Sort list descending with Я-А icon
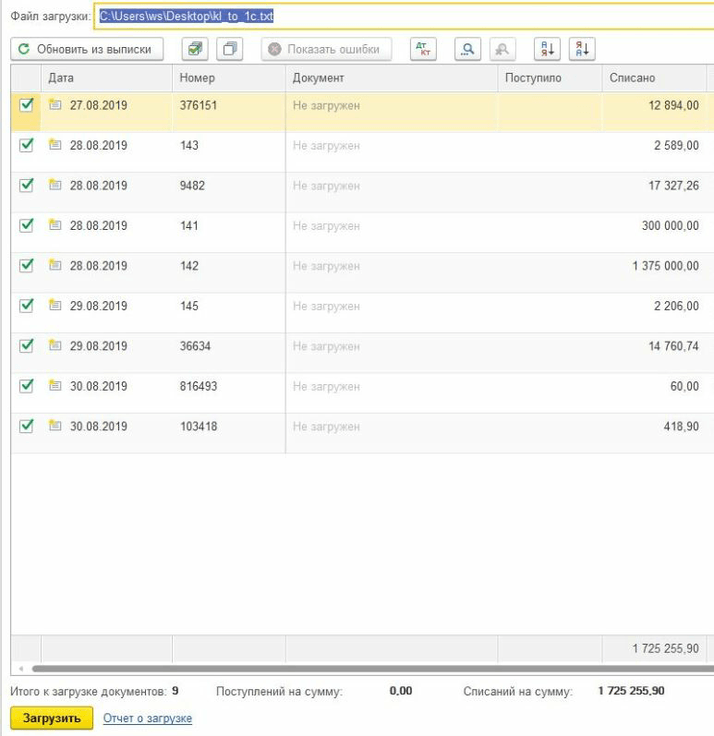The width and height of the screenshot is (714, 736). (x=582, y=49)
